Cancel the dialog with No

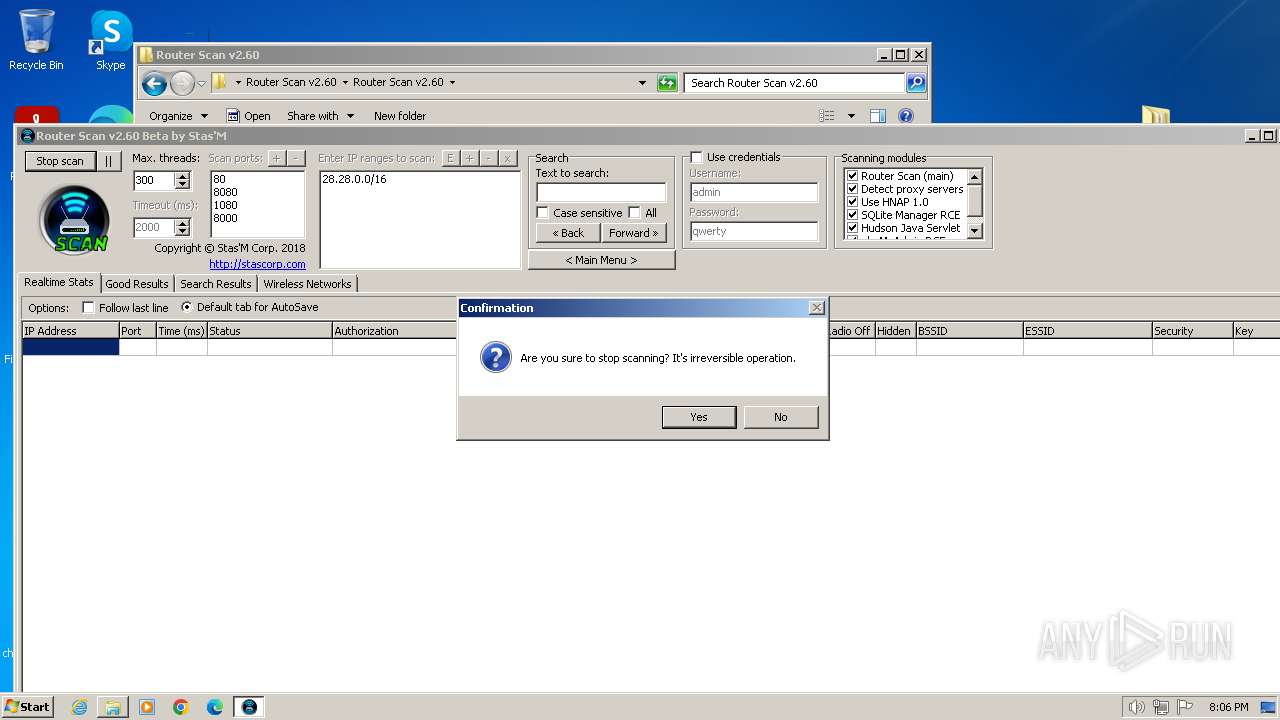coord(781,417)
